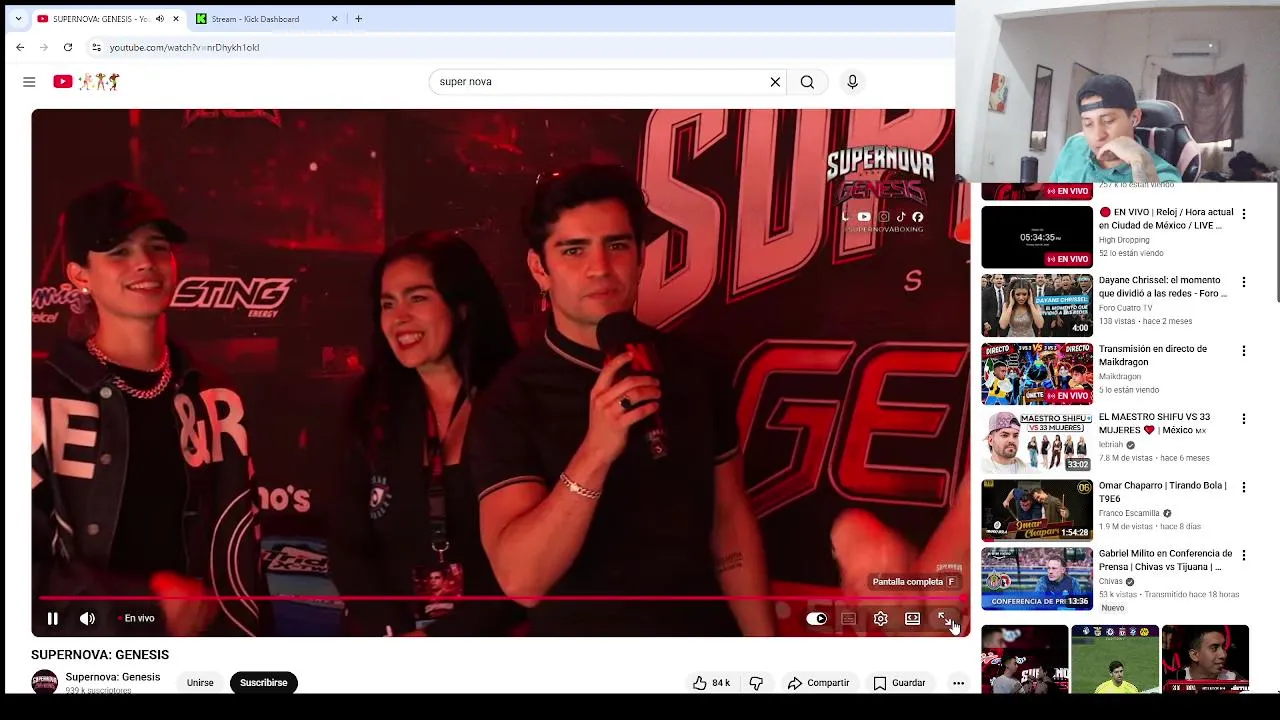The width and height of the screenshot is (1280, 720).
Task: Clear the search box with the X
Action: (775, 82)
